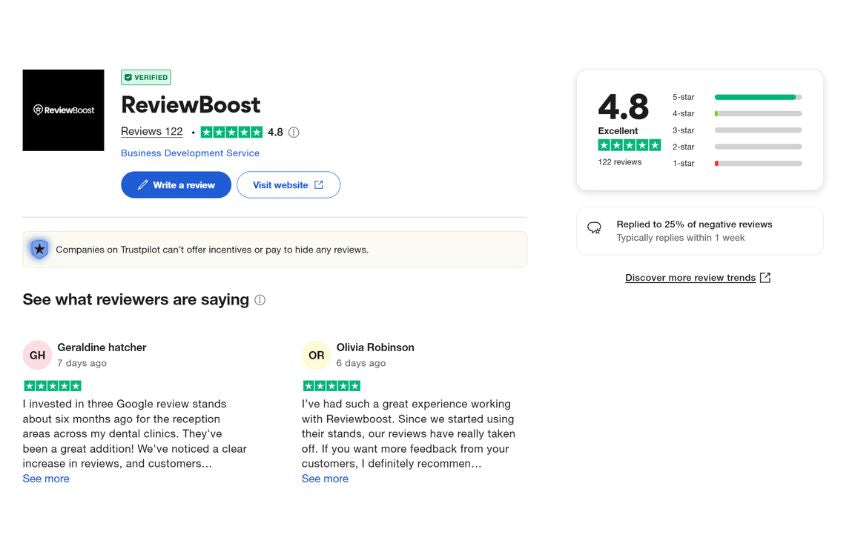Open Business Development Service category link
Viewport: 855px width, 550px height.
click(x=190, y=153)
